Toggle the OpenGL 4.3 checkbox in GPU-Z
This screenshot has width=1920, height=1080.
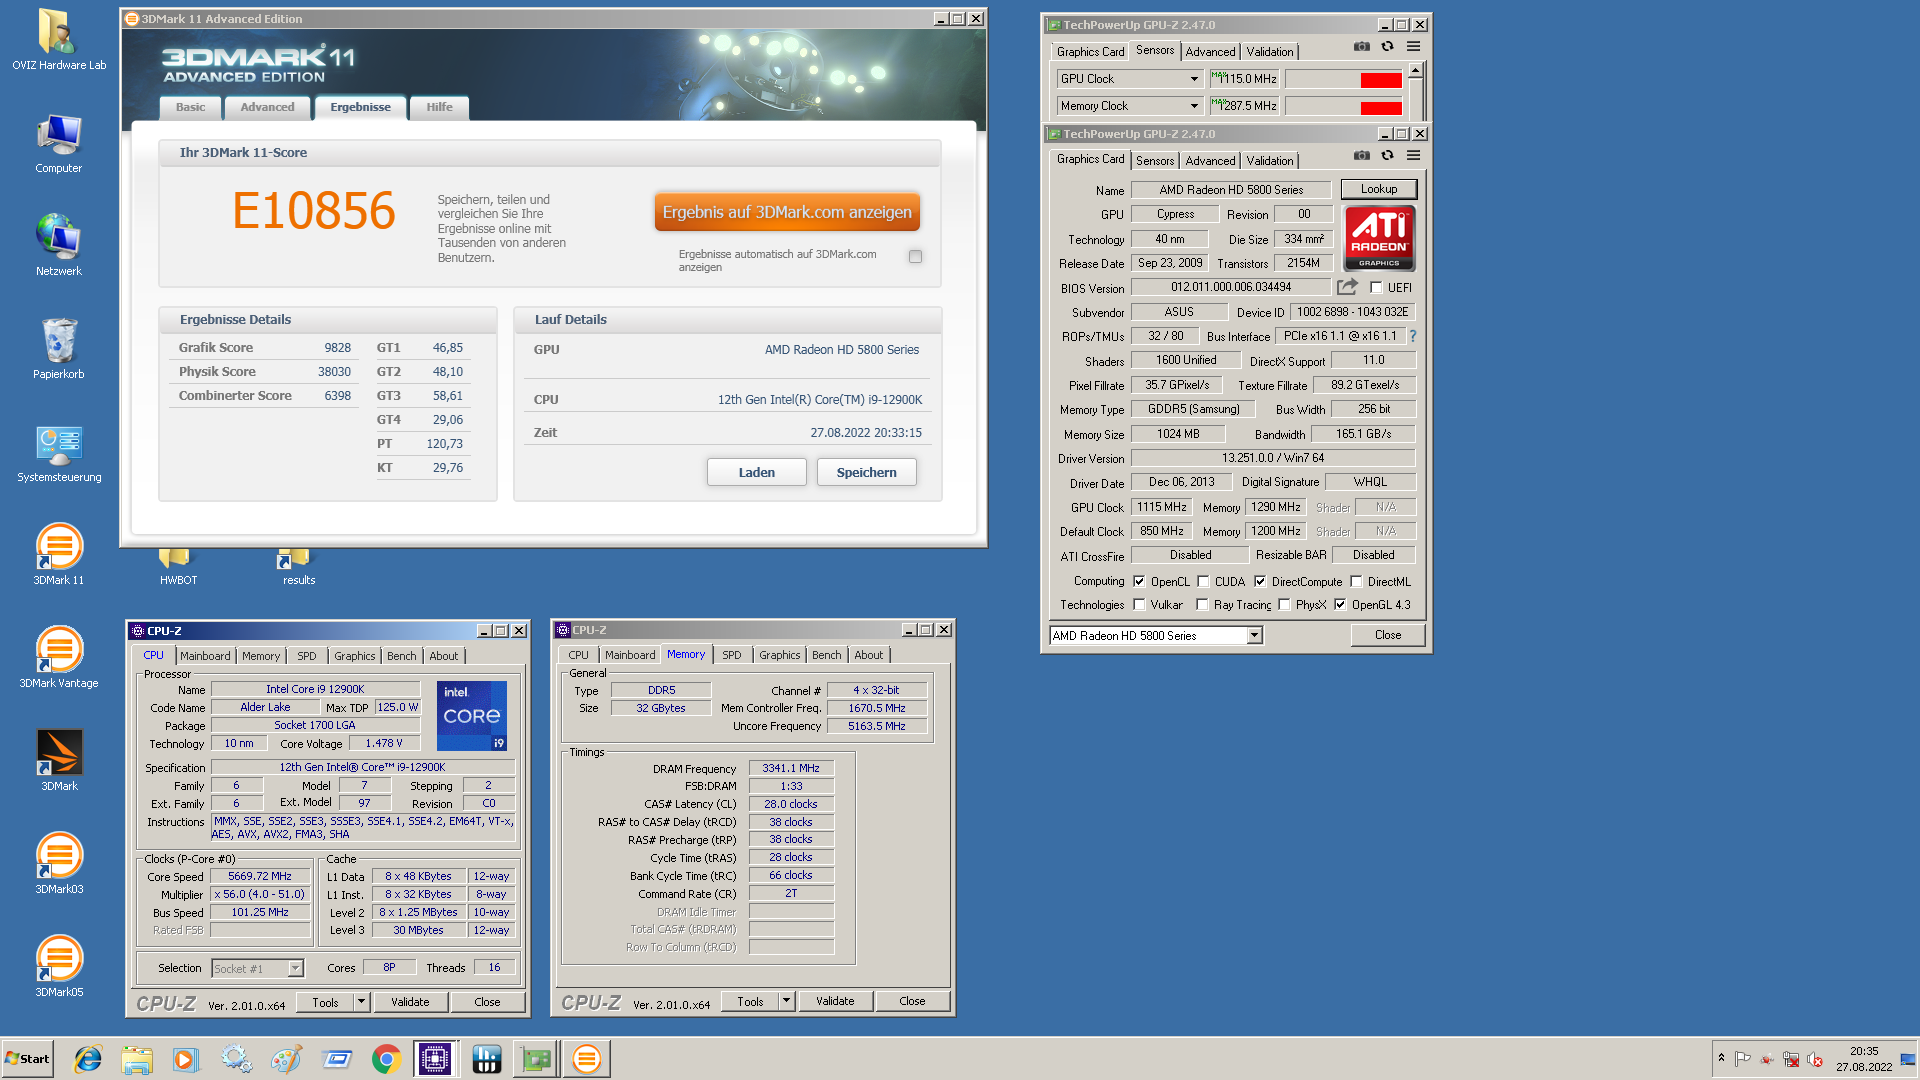click(1340, 605)
